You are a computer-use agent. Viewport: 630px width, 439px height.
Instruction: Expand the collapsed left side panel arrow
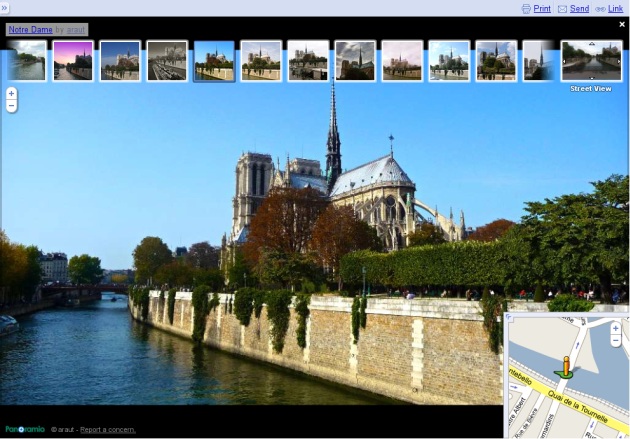[x=4, y=7]
